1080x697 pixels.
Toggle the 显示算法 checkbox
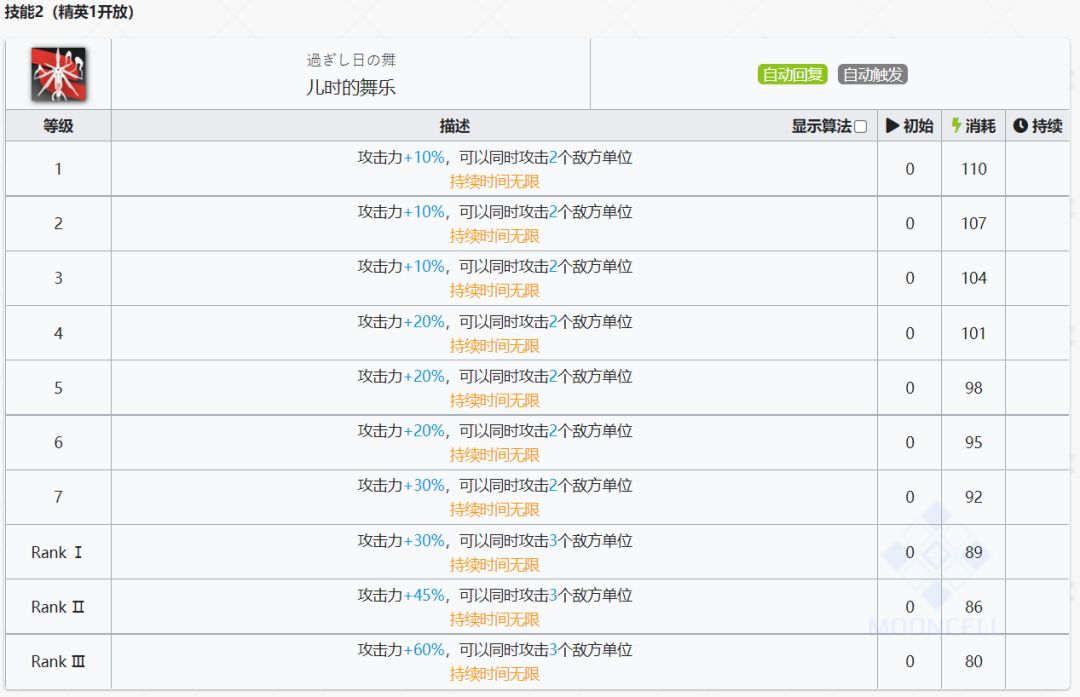[x=860, y=127]
